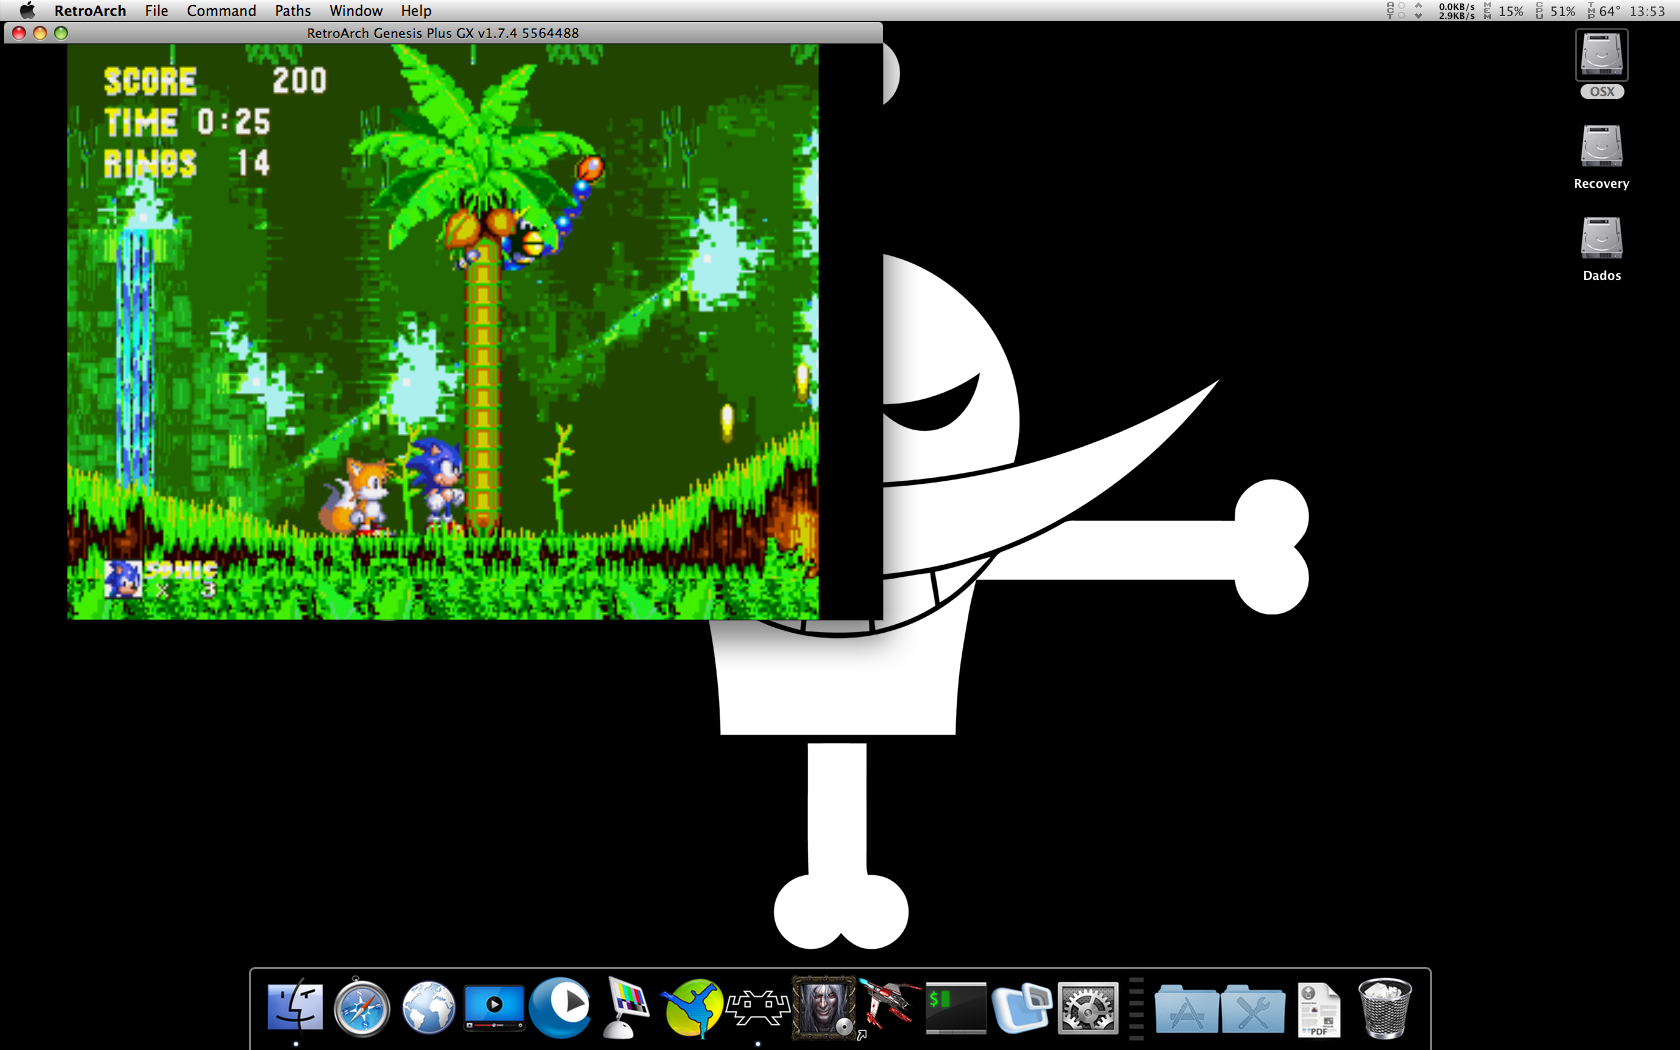The height and width of the screenshot is (1050, 1680).
Task: Open Finder from the Dock
Action: [x=295, y=1007]
